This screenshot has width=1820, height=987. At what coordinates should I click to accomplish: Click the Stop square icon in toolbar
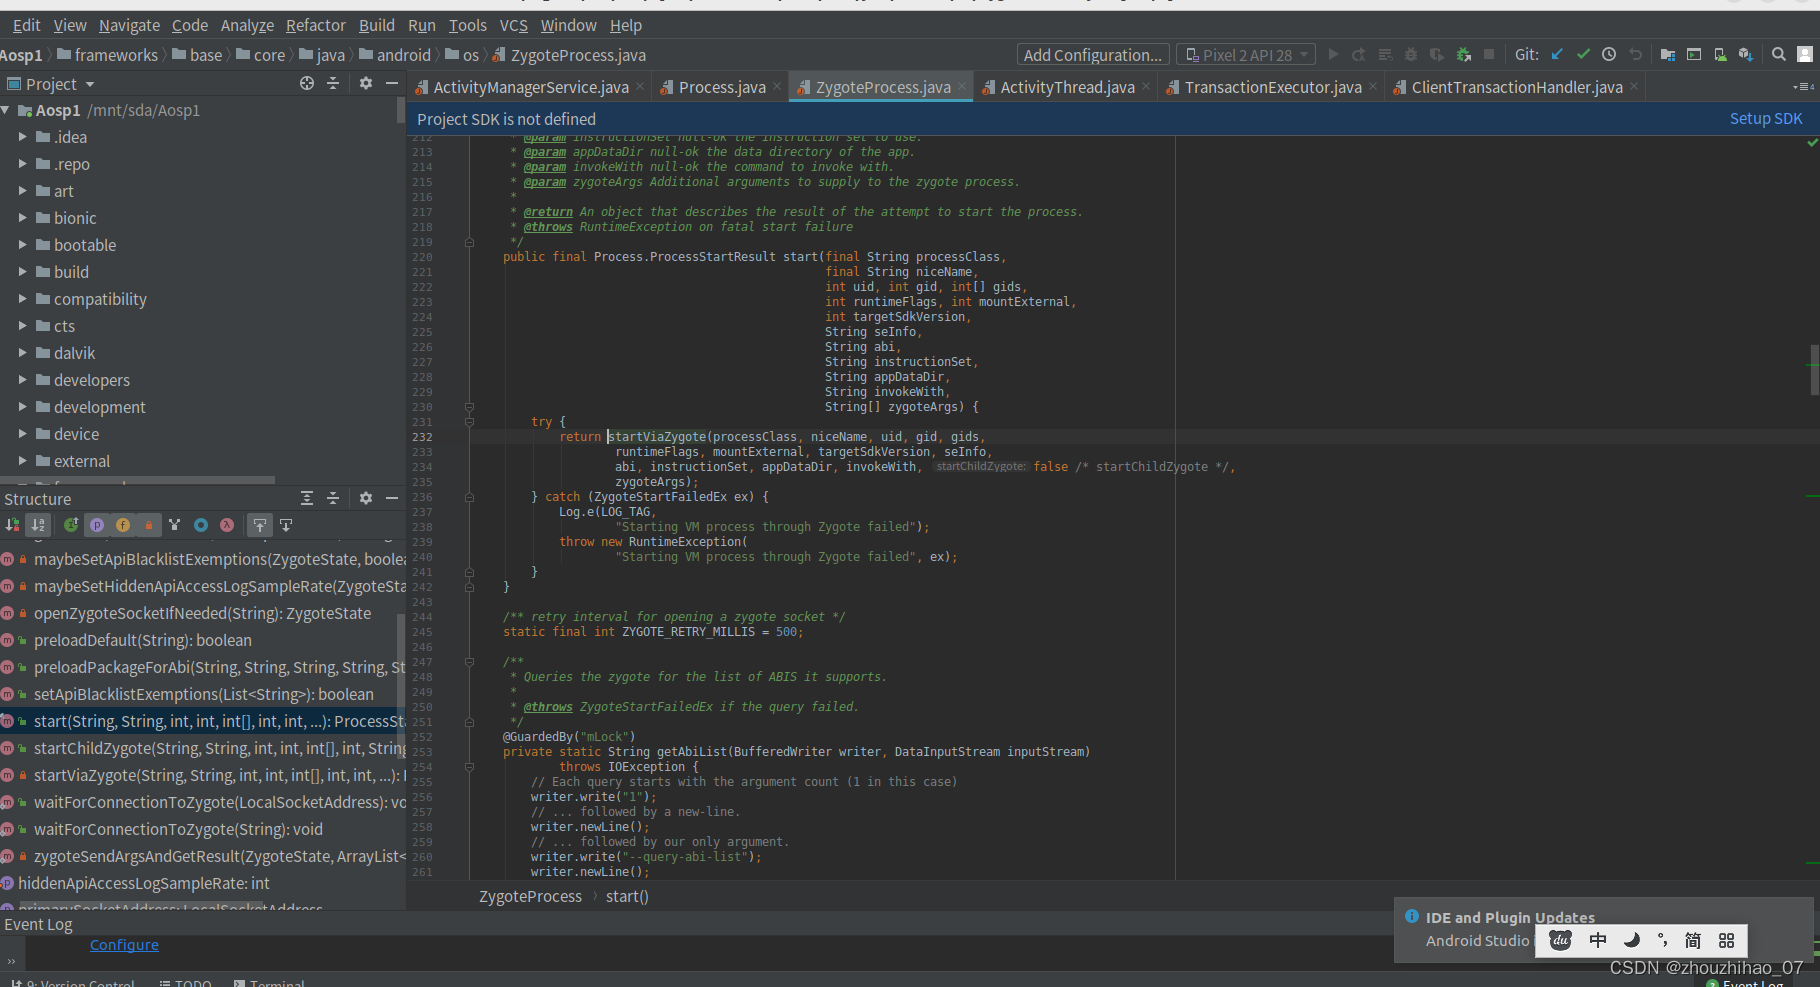click(1489, 55)
